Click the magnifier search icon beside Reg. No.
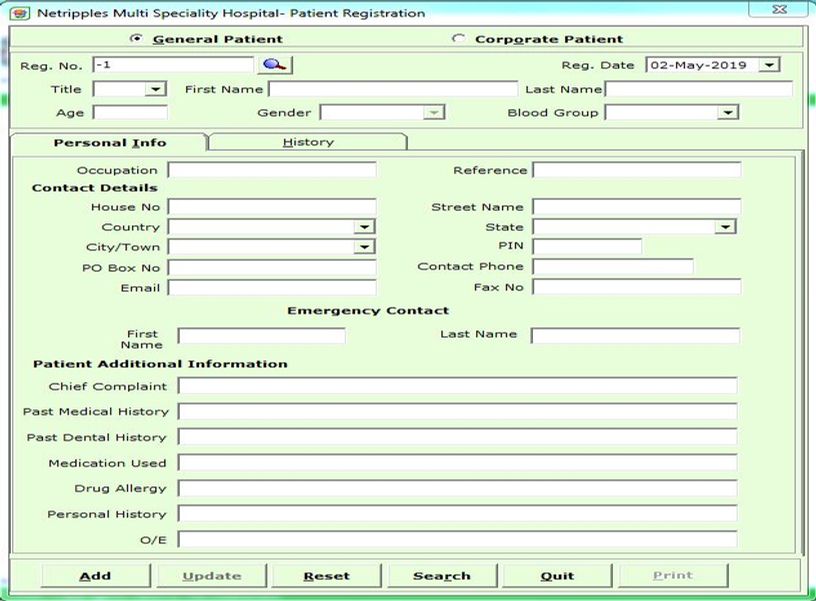 (275, 65)
